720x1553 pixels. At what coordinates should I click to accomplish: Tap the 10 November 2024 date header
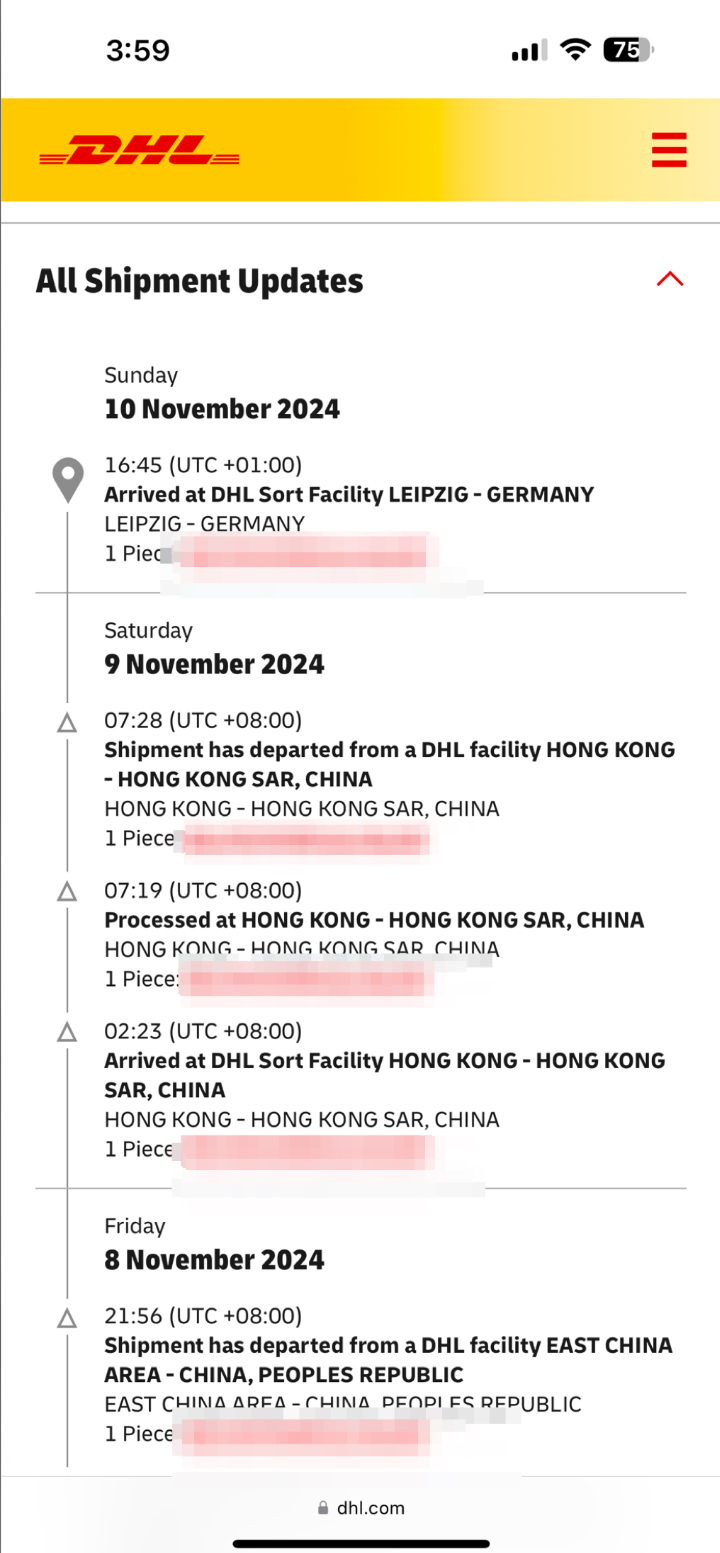[x=222, y=408]
